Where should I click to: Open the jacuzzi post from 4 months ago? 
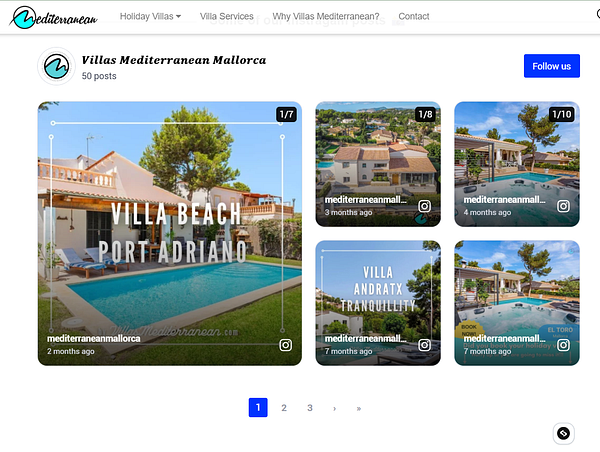tap(517, 164)
